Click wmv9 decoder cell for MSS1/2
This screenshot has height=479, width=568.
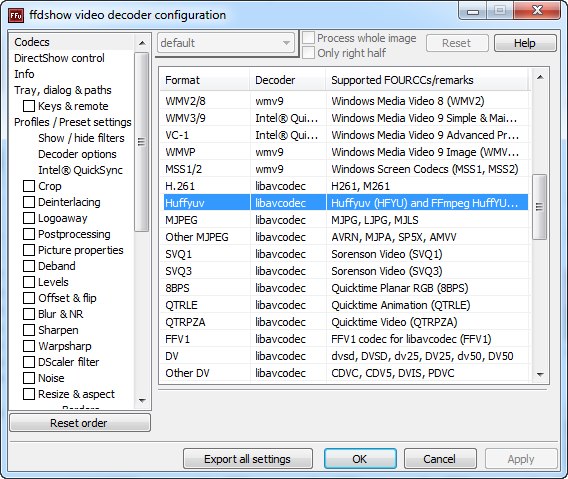(x=270, y=169)
